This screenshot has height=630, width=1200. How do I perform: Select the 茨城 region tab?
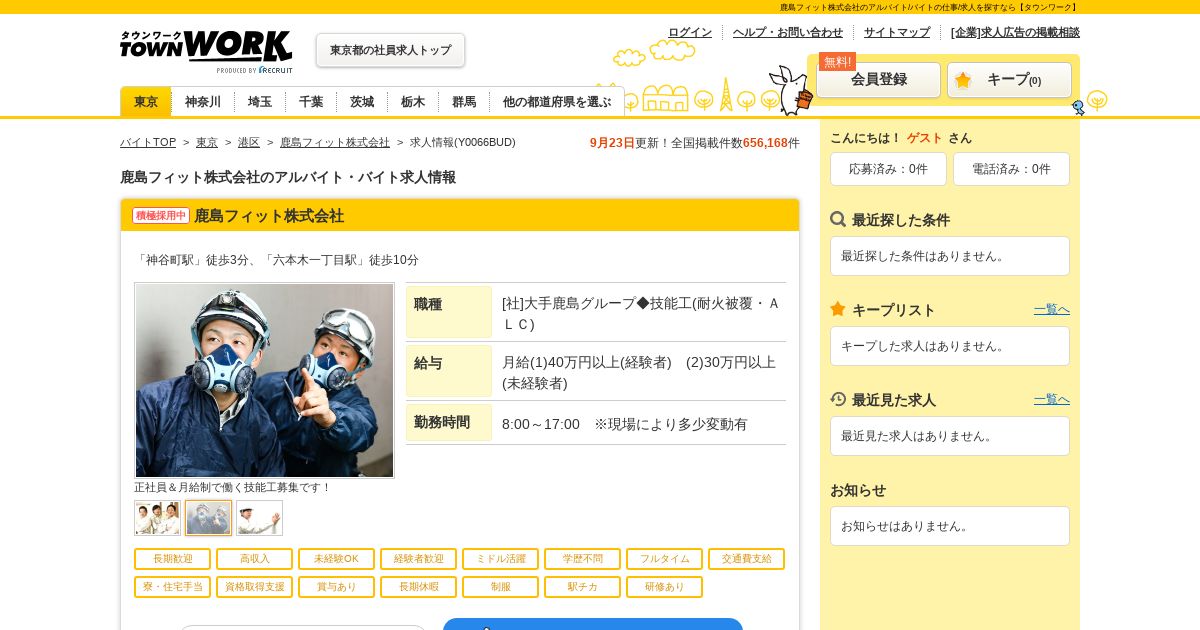(x=362, y=101)
